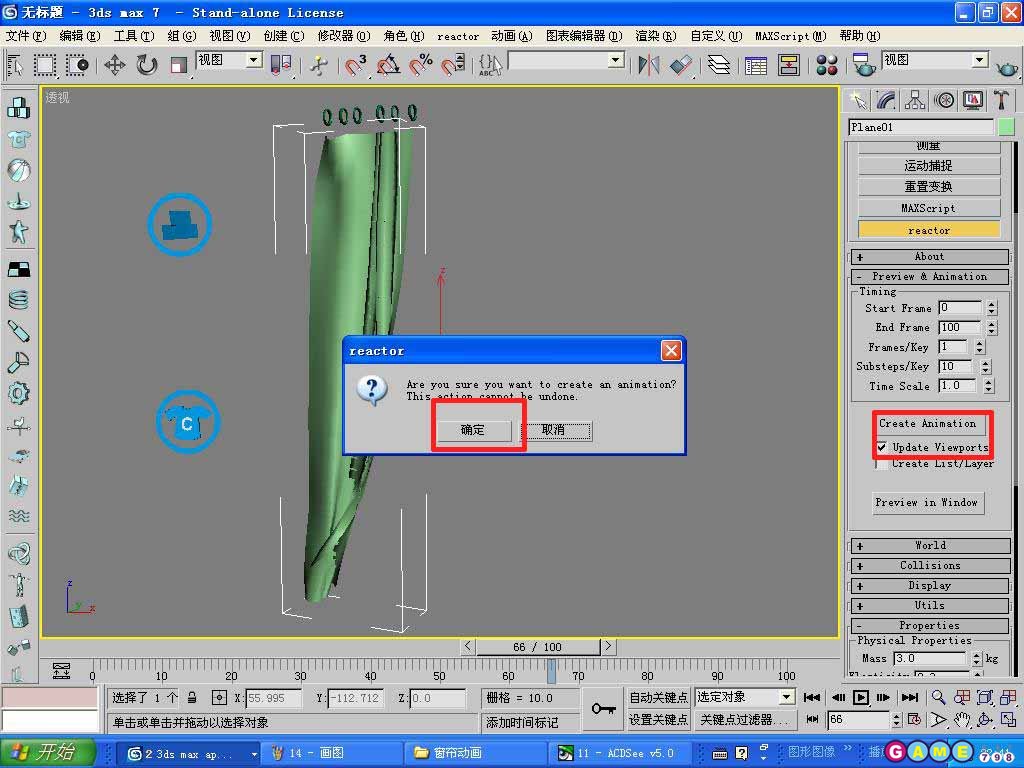The height and width of the screenshot is (768, 1024).
Task: Toggle the Percent Snap icon
Action: (x=421, y=65)
